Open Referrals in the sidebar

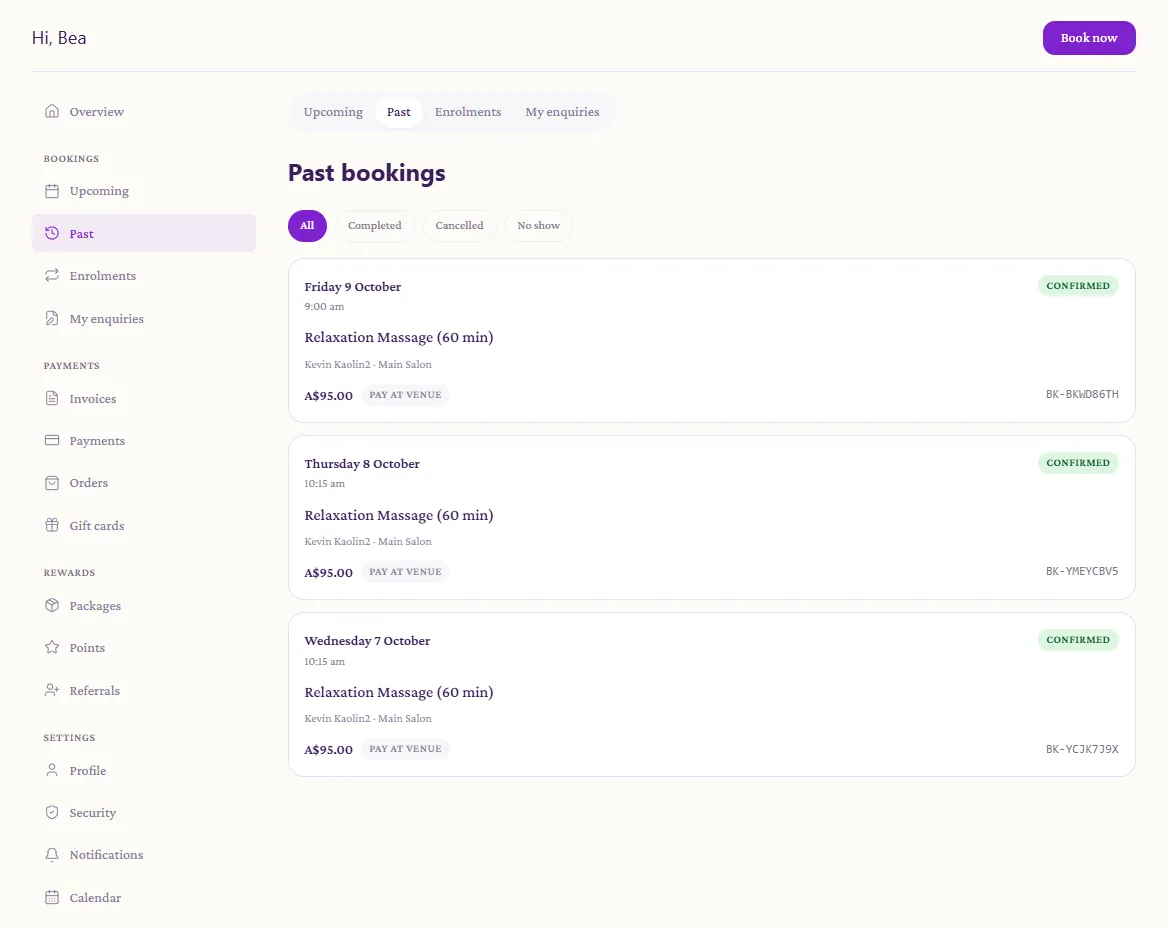(x=144, y=690)
